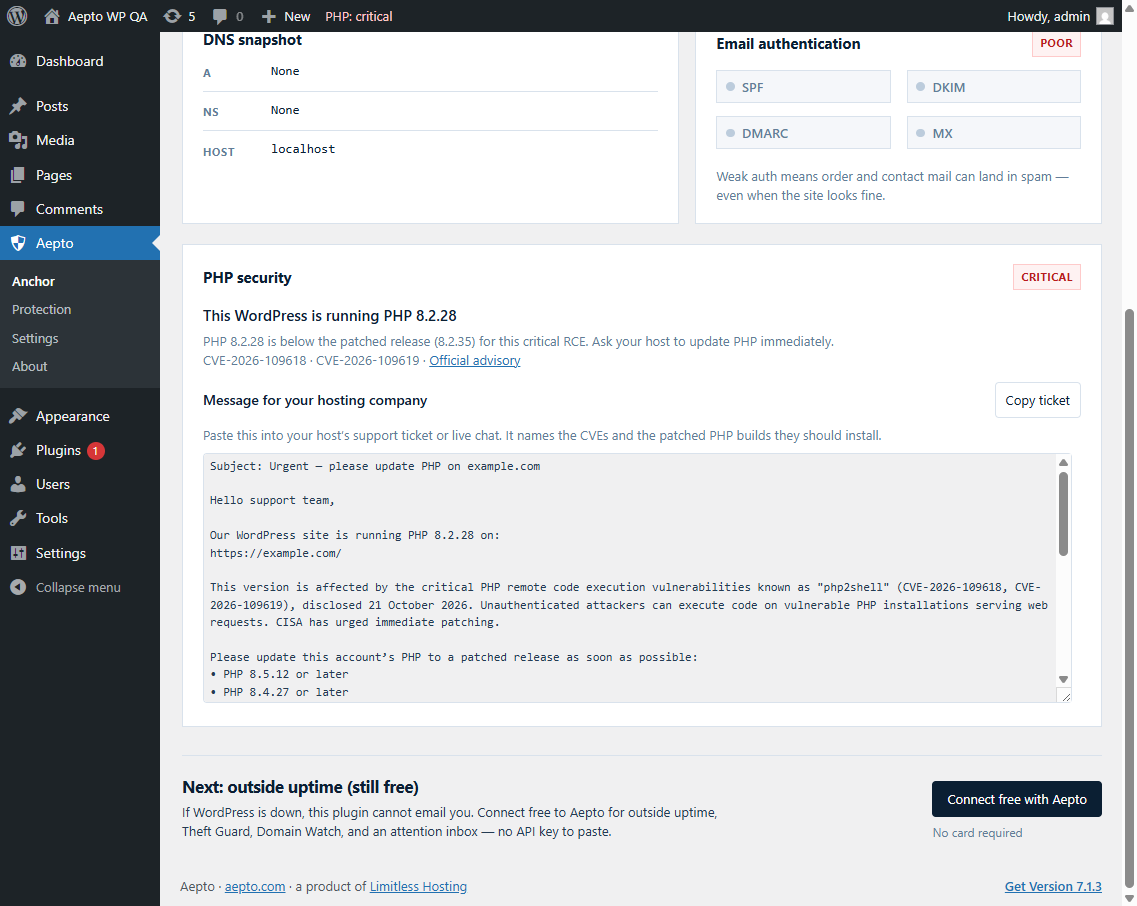Click the DNS snapshot heading
This screenshot has height=906, width=1137.
pyautogui.click(x=252, y=41)
